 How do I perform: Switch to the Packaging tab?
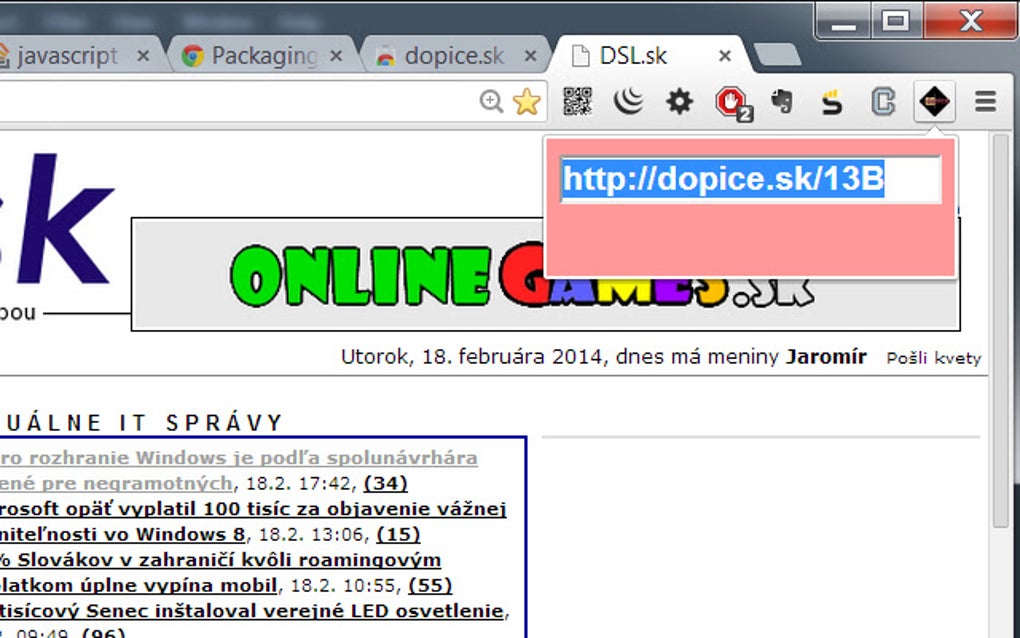[x=263, y=56]
